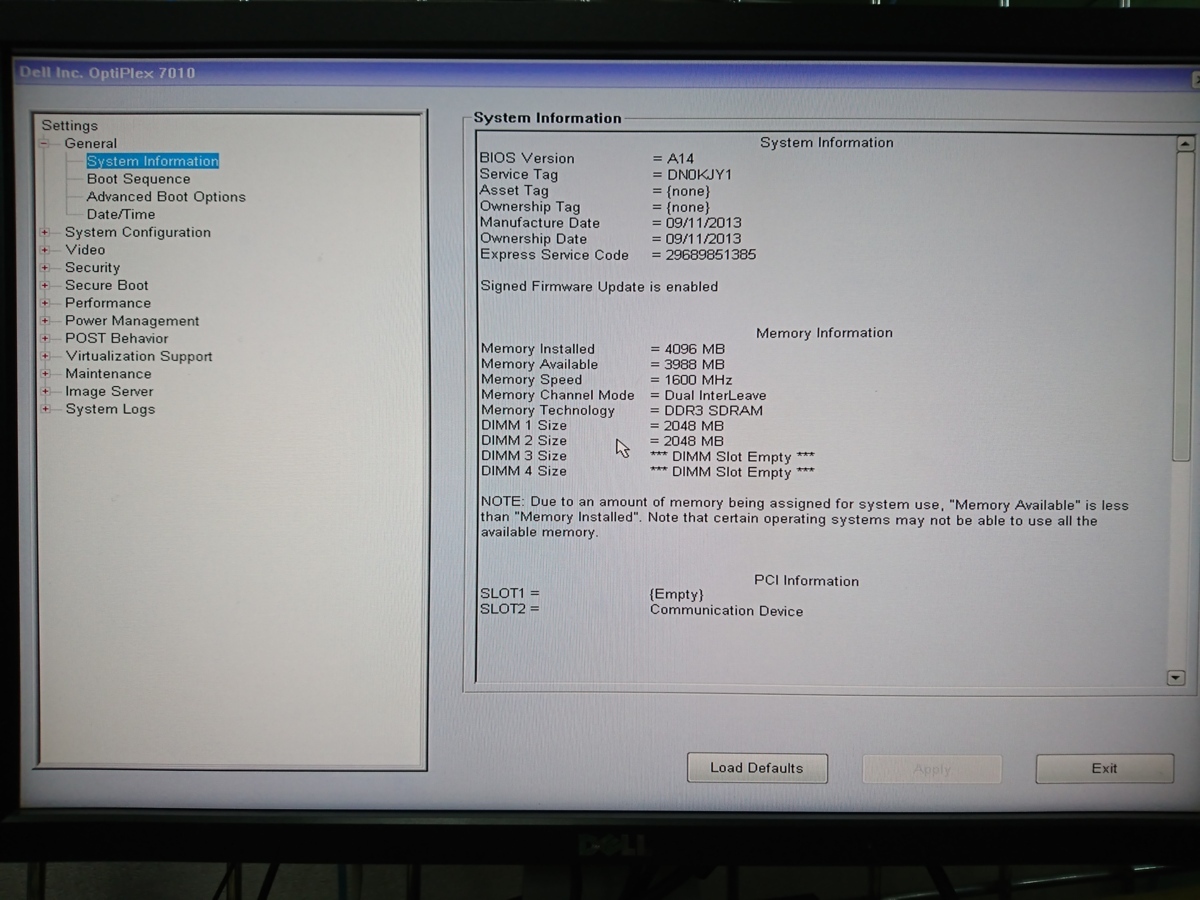The image size is (1200, 900).
Task: Click Signed Firmware Update is enabled text
Action: pos(599,286)
